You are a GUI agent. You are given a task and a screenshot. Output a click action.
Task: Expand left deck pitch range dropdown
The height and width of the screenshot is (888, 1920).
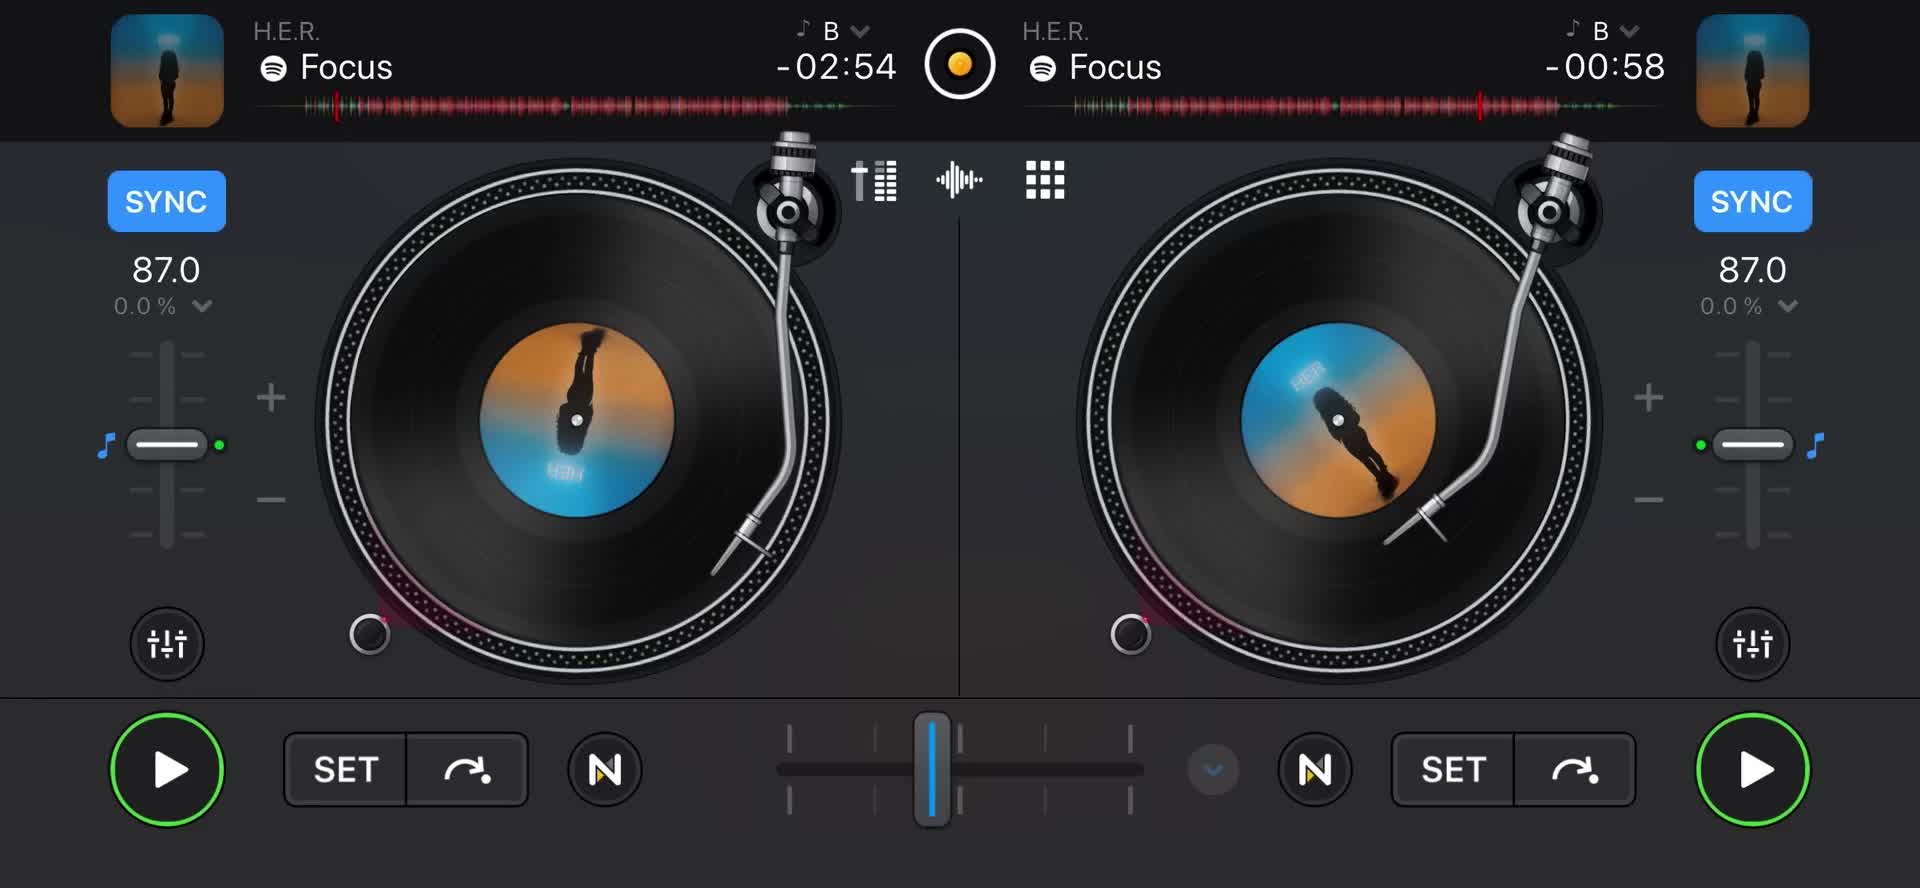click(202, 306)
